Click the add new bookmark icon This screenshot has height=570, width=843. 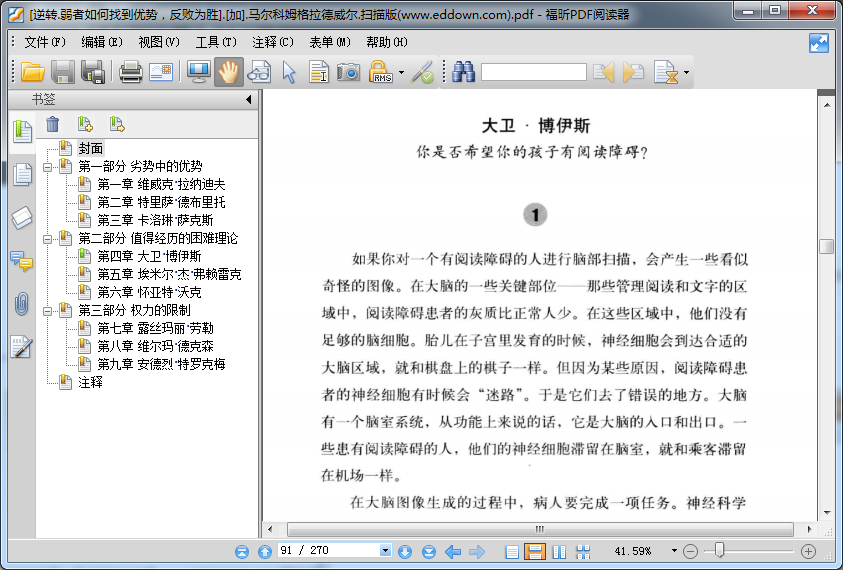tap(85, 124)
